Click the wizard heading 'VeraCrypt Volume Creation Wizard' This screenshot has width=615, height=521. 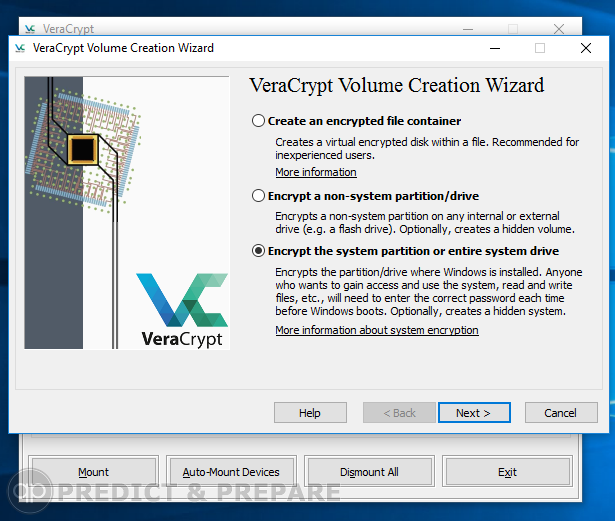(397, 86)
